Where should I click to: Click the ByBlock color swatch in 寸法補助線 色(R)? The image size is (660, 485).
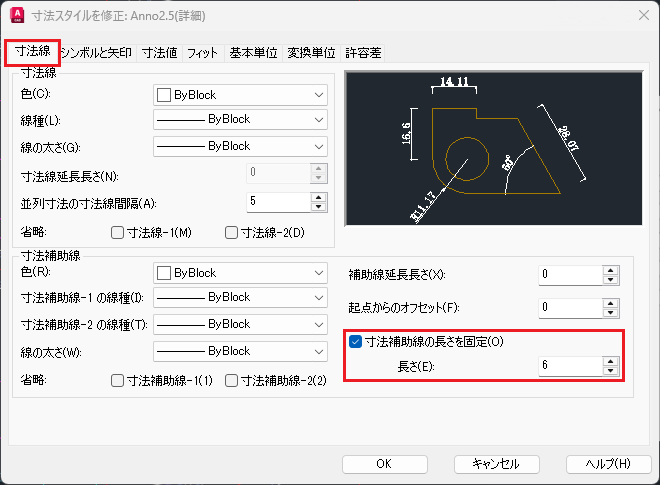(x=164, y=272)
